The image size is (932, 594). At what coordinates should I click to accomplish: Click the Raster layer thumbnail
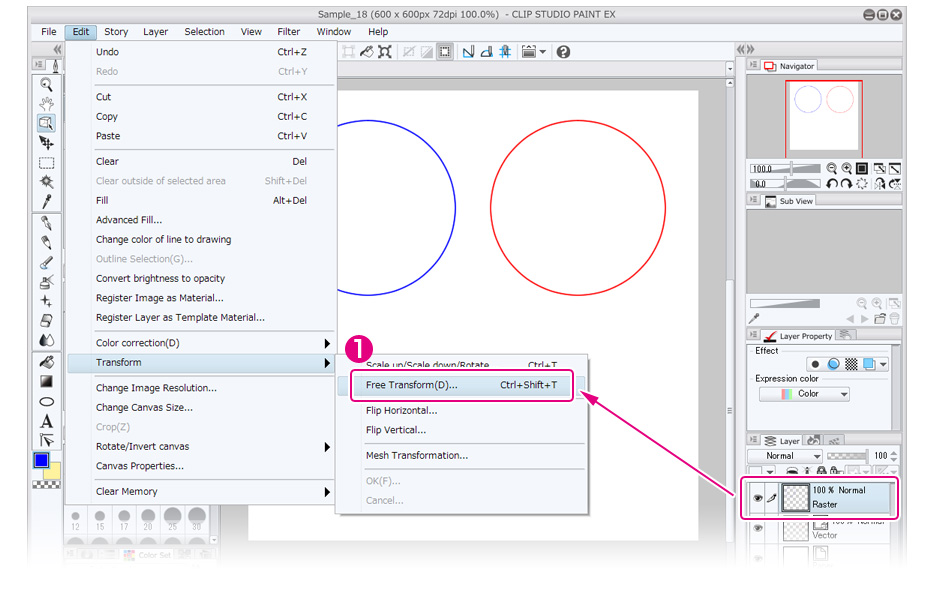point(796,498)
